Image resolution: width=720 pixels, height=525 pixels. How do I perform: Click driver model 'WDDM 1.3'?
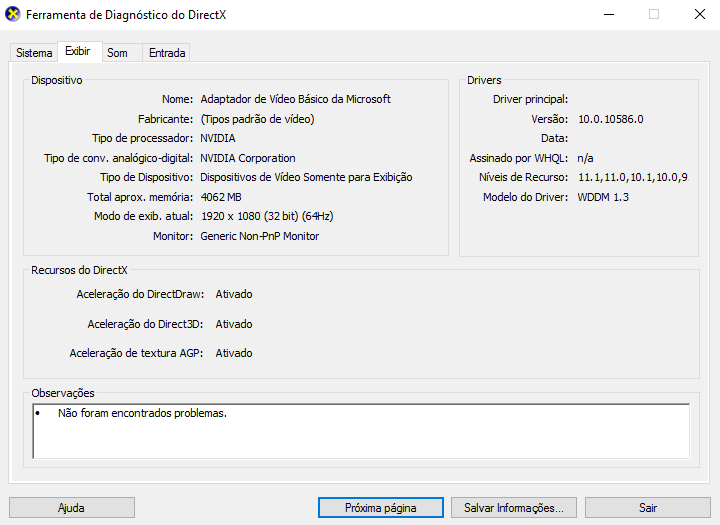[603, 197]
